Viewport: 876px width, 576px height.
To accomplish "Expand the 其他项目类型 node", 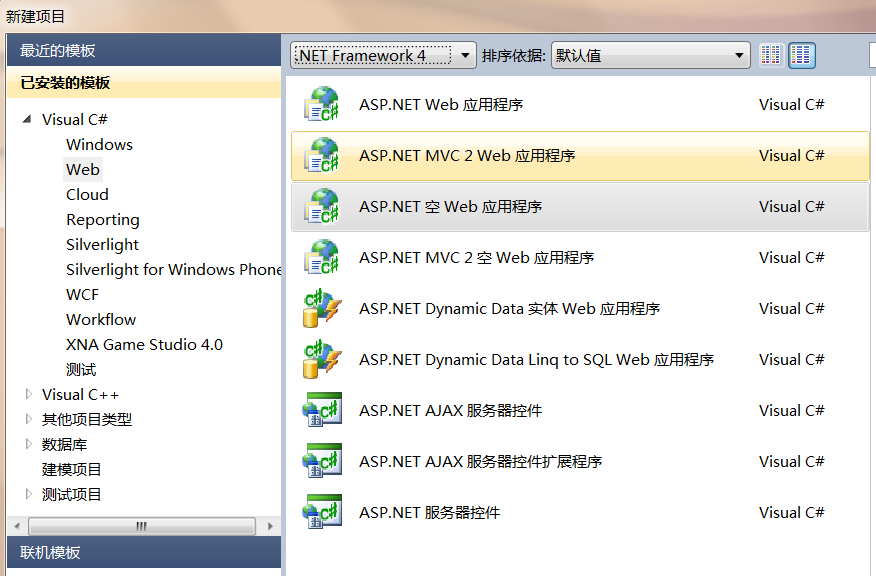I will pos(28,419).
